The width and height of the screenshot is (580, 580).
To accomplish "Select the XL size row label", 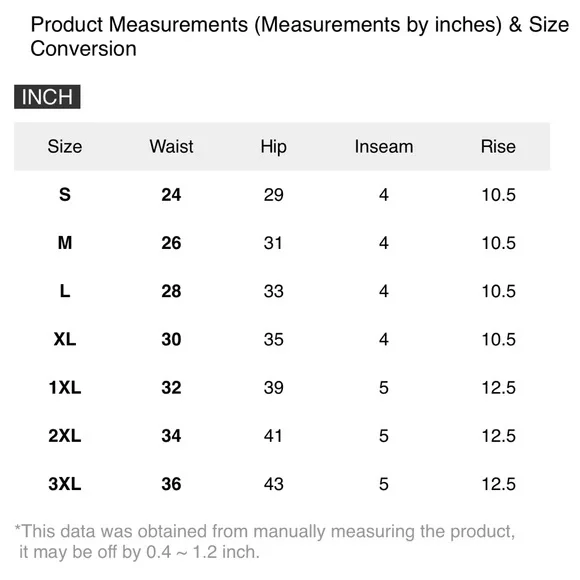I will tap(65, 339).
